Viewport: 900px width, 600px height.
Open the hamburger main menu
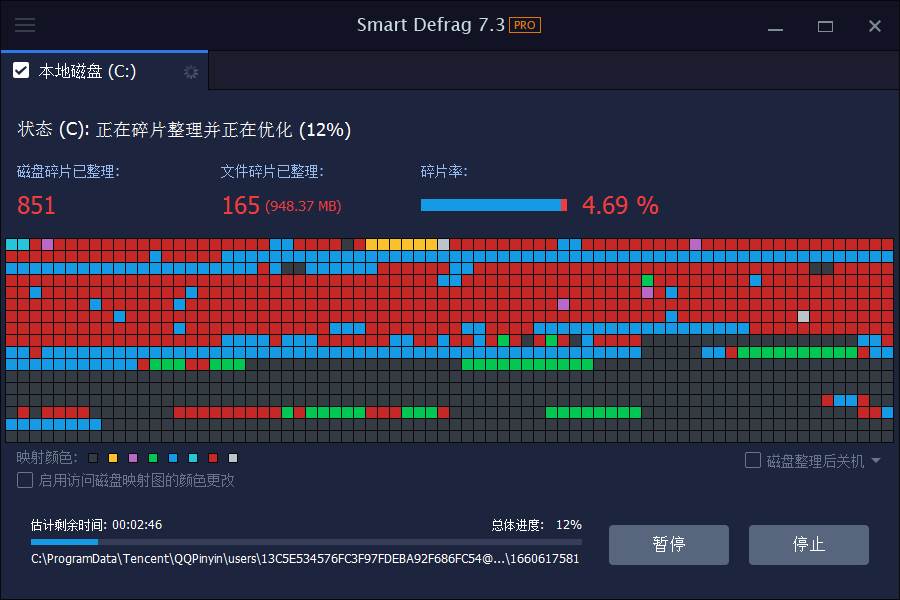(x=25, y=25)
